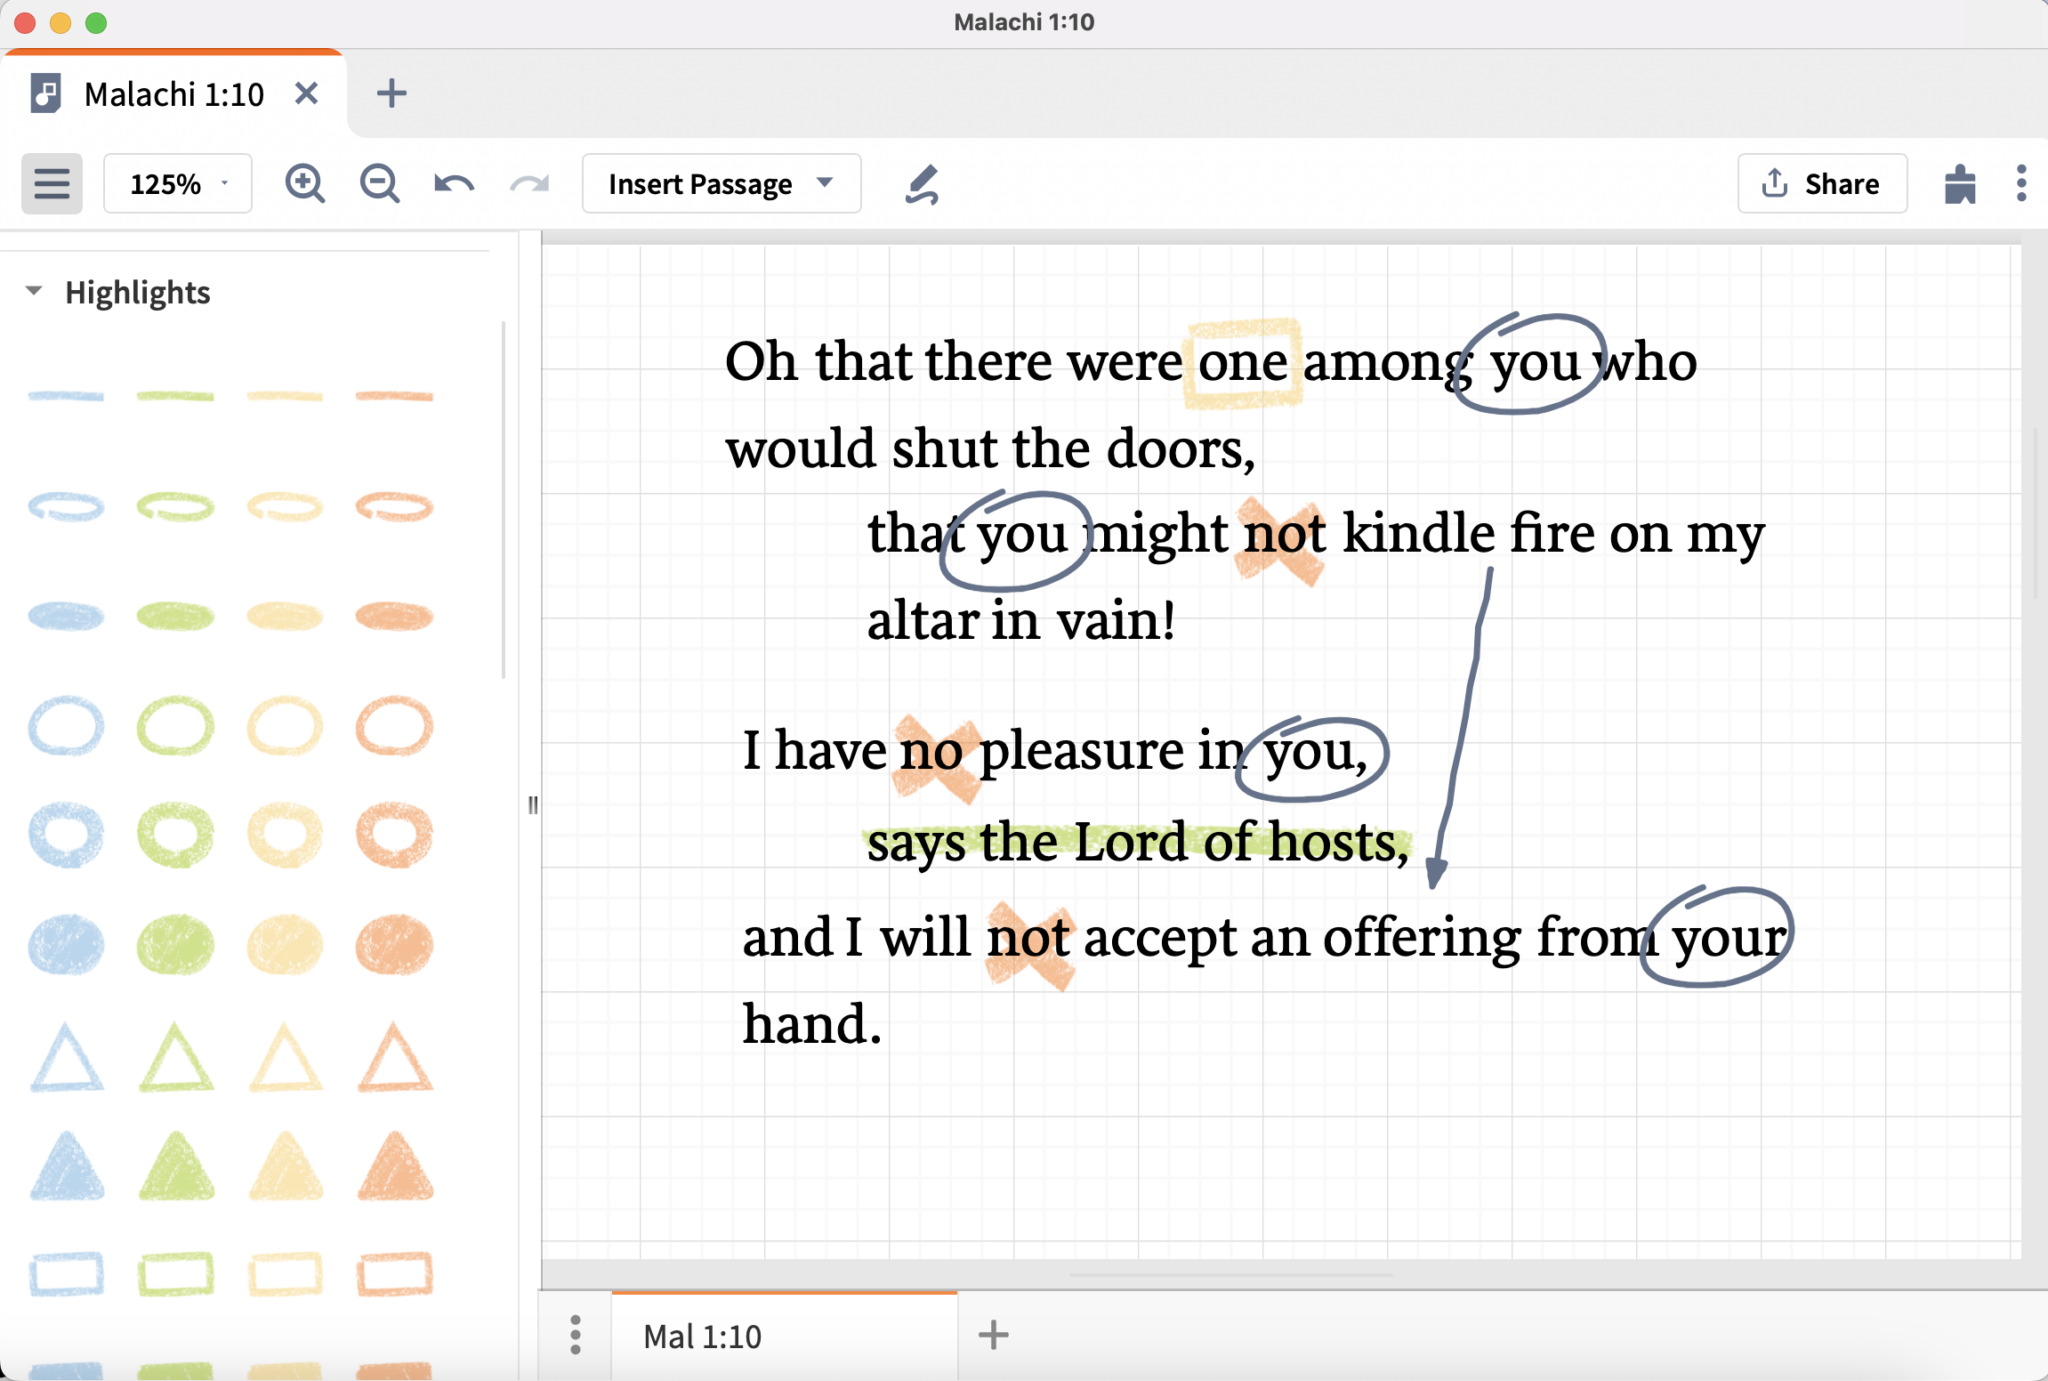
Task: Open the toolbox briefcase icon
Action: pos(1959,184)
